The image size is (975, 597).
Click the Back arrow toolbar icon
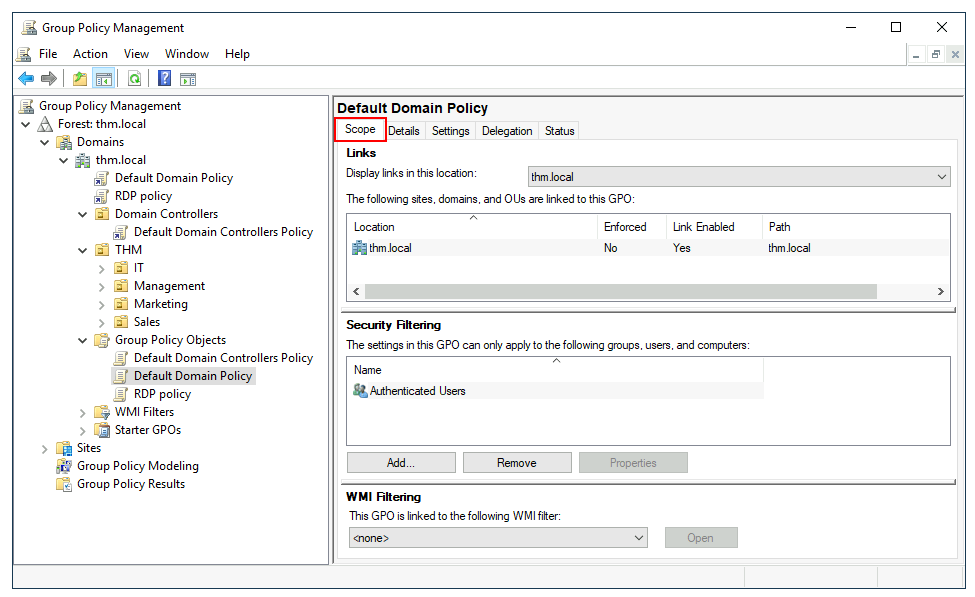tap(26, 79)
